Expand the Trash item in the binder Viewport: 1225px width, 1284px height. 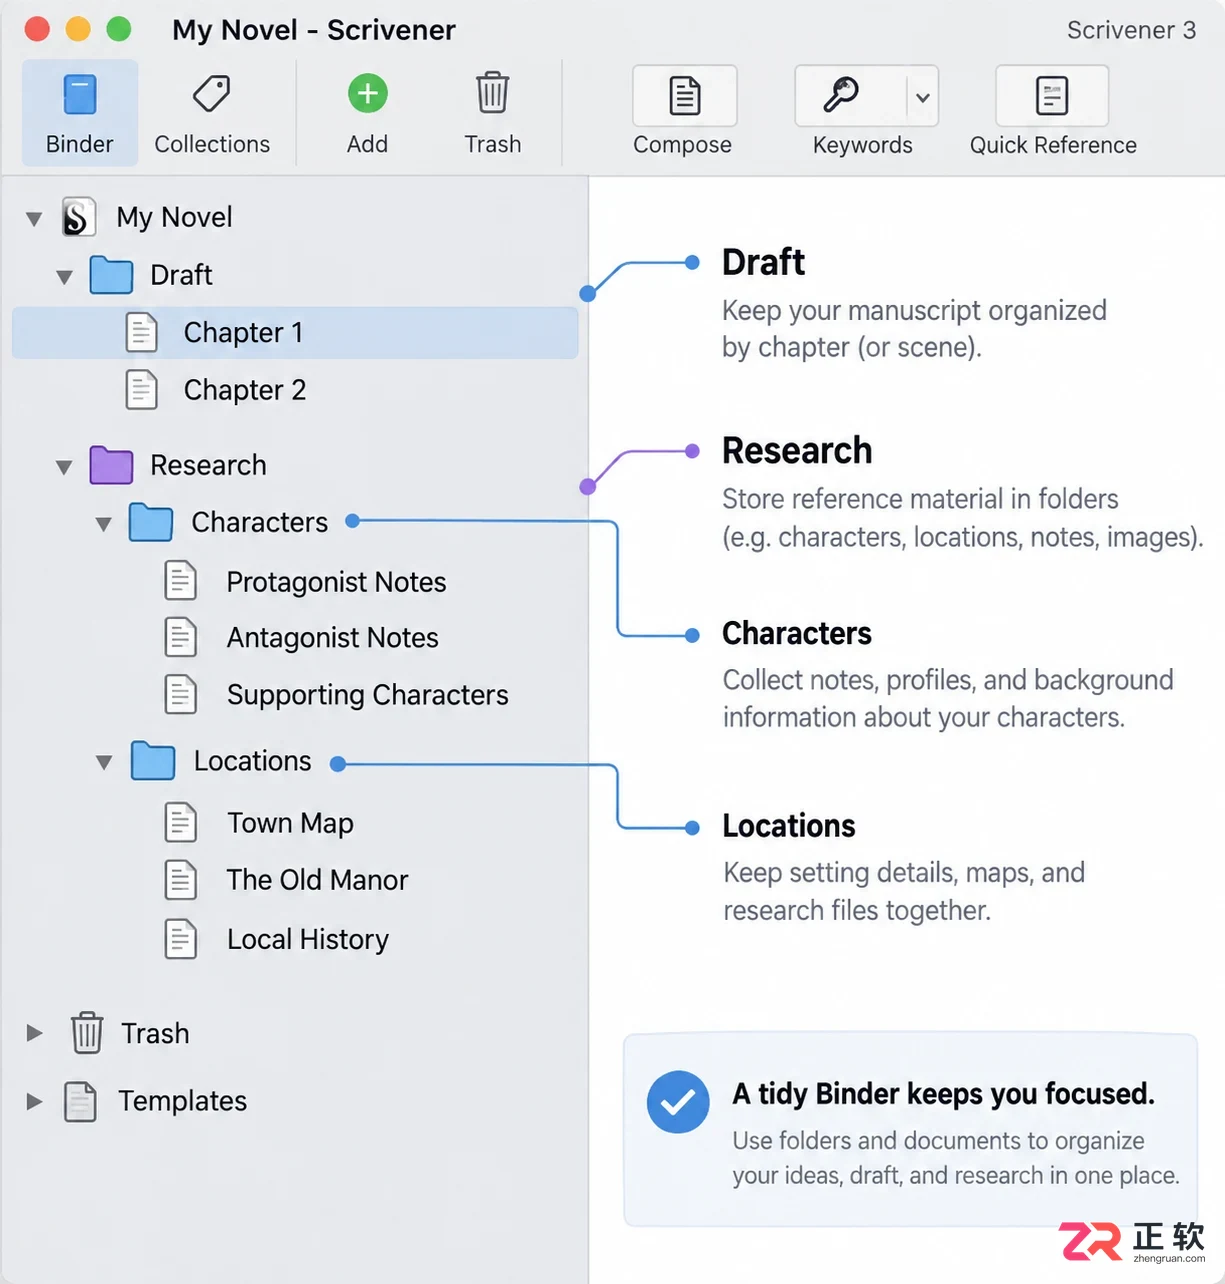pos(34,1033)
